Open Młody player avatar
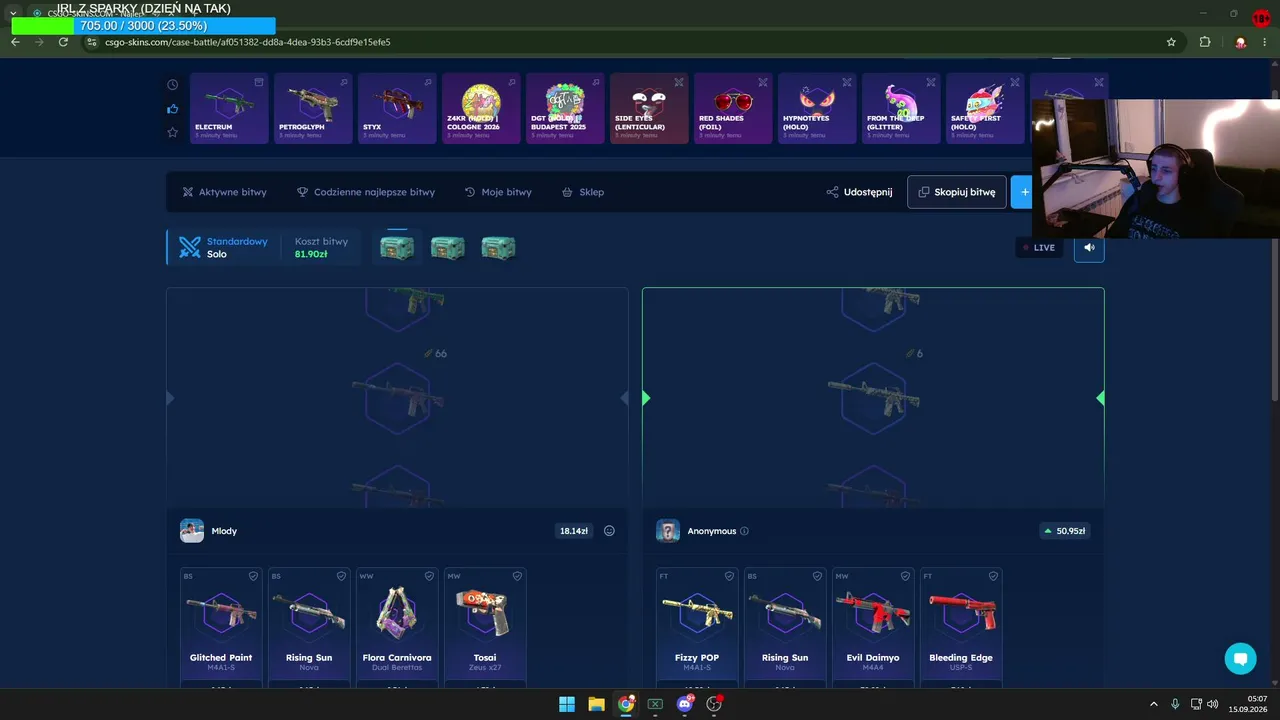Screen dimensions: 1280x720 tap(192, 531)
